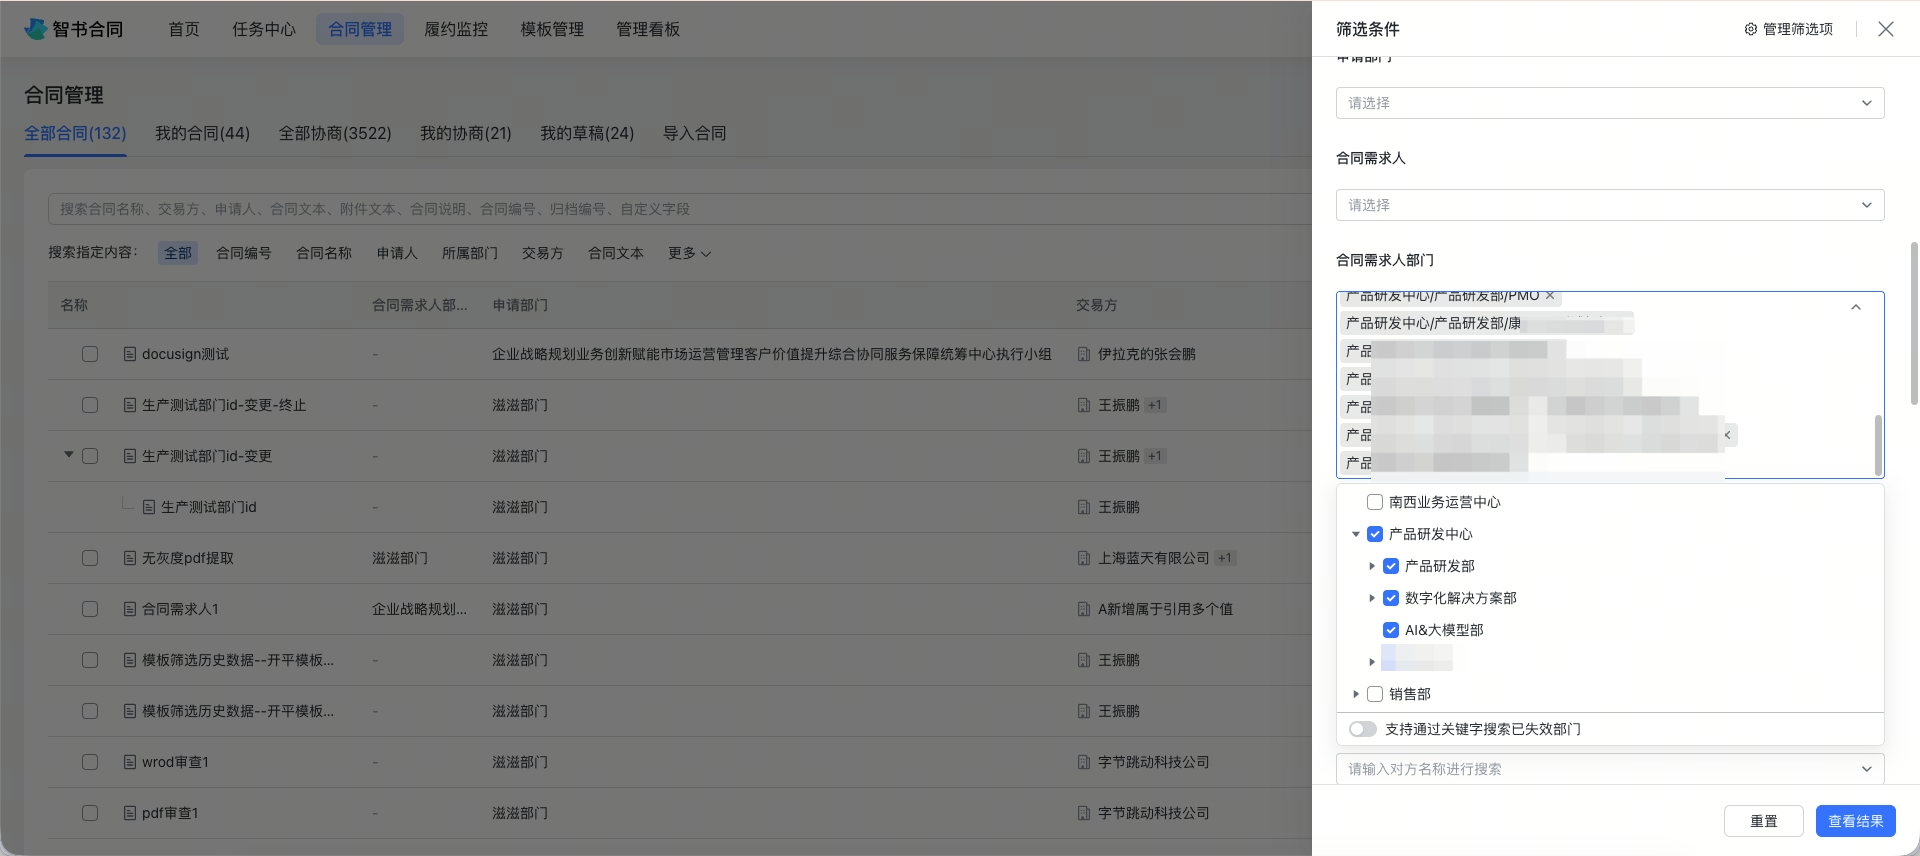Click the 重置 button

1763,821
